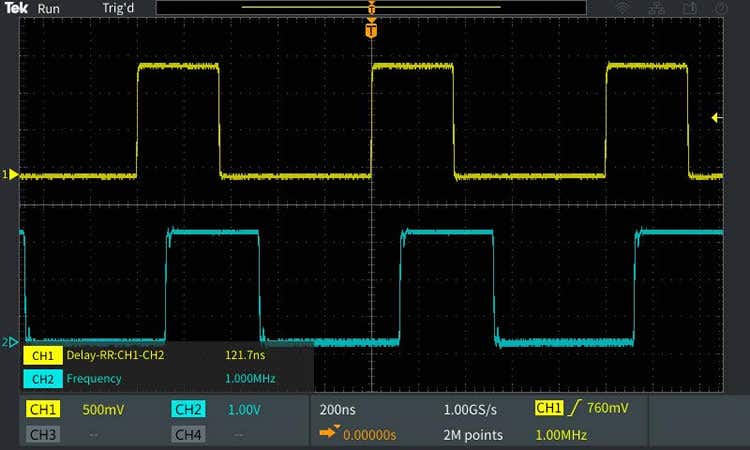Click the Run acquisition status

point(48,9)
